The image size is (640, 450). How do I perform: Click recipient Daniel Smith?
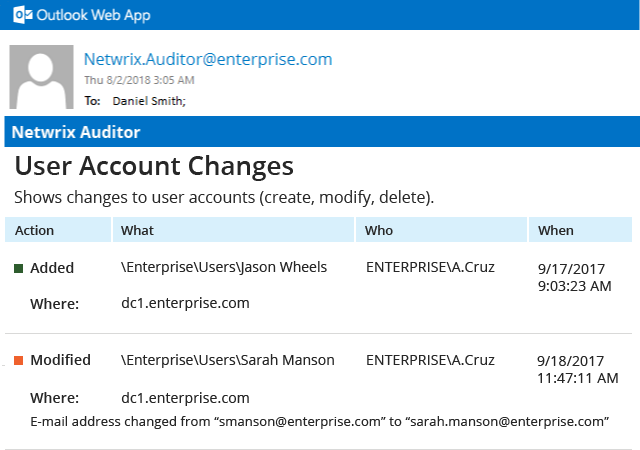149,101
